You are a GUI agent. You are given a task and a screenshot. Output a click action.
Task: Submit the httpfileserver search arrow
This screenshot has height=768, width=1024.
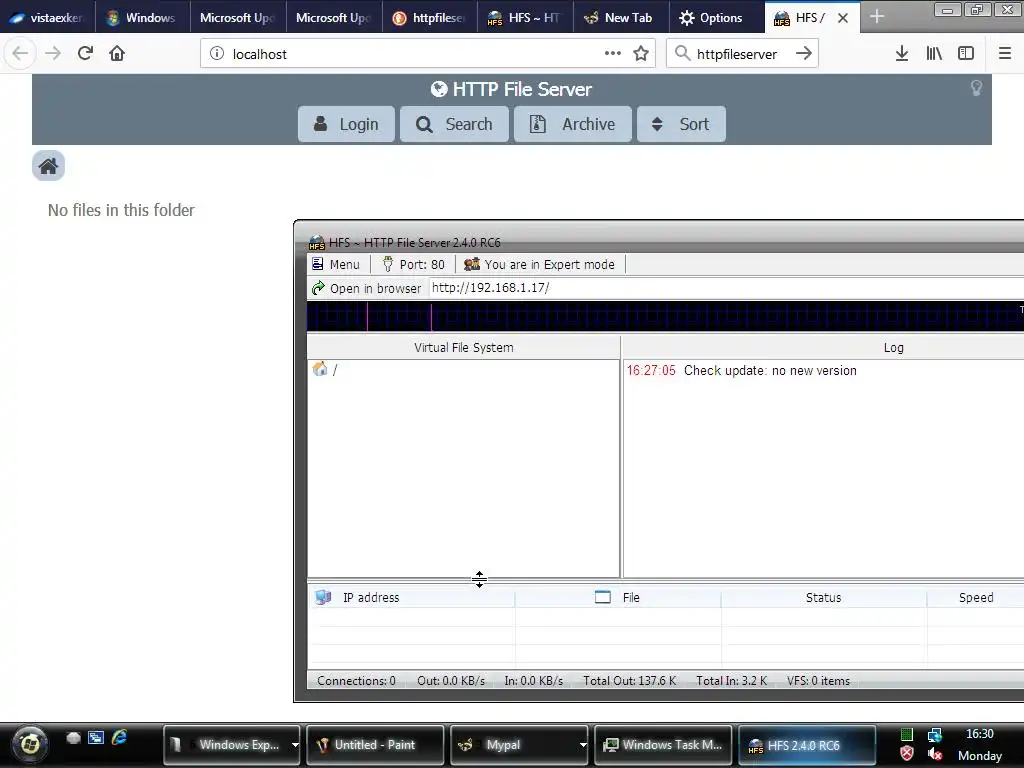pyautogui.click(x=804, y=54)
